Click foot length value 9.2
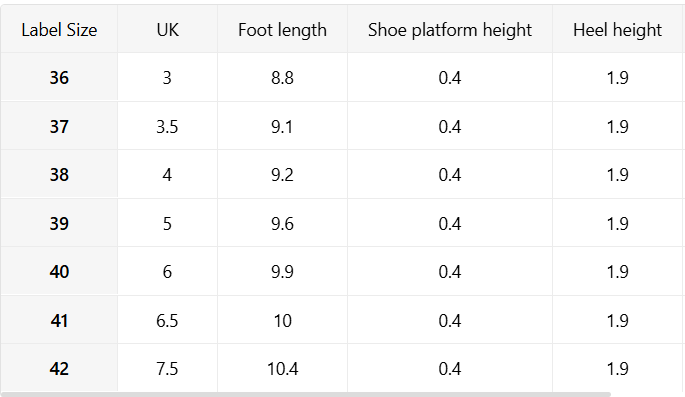Viewport: 685px width, 397px height. pyautogui.click(x=282, y=175)
